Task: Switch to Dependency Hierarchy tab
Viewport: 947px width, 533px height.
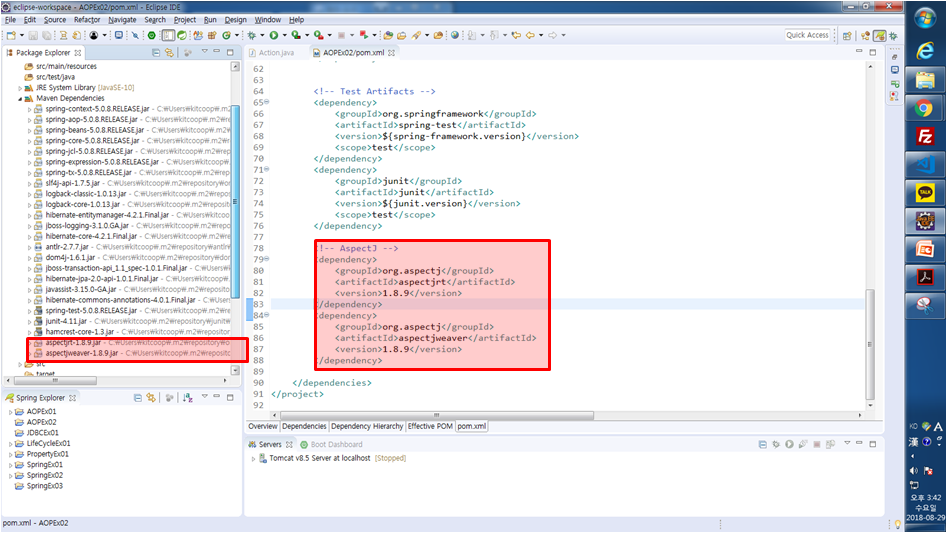Action: tap(367, 426)
